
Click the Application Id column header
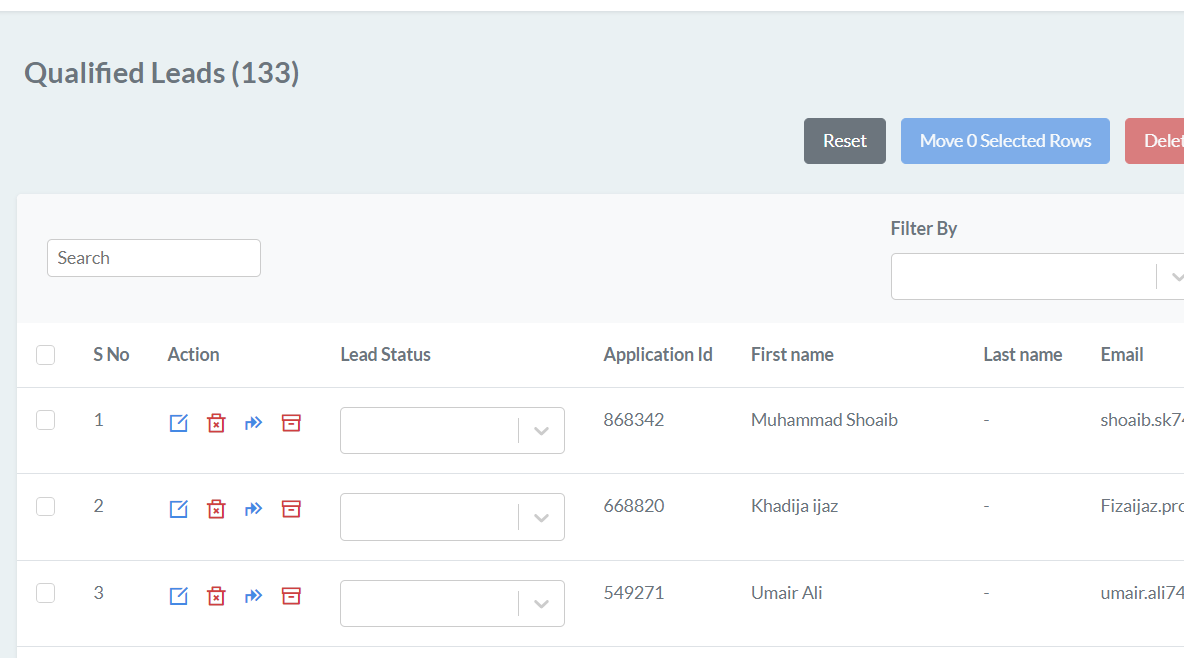coord(657,355)
